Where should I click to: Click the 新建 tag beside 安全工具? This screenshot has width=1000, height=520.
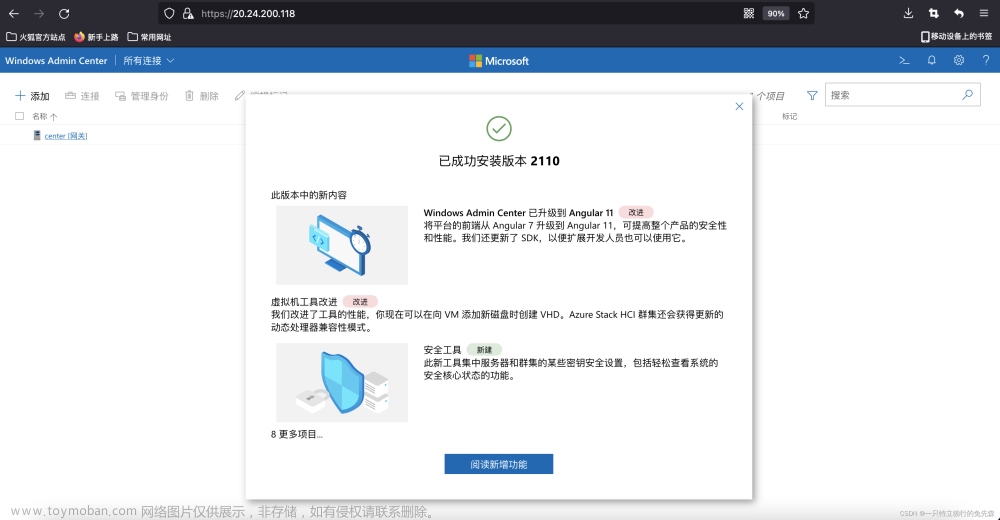(484, 350)
